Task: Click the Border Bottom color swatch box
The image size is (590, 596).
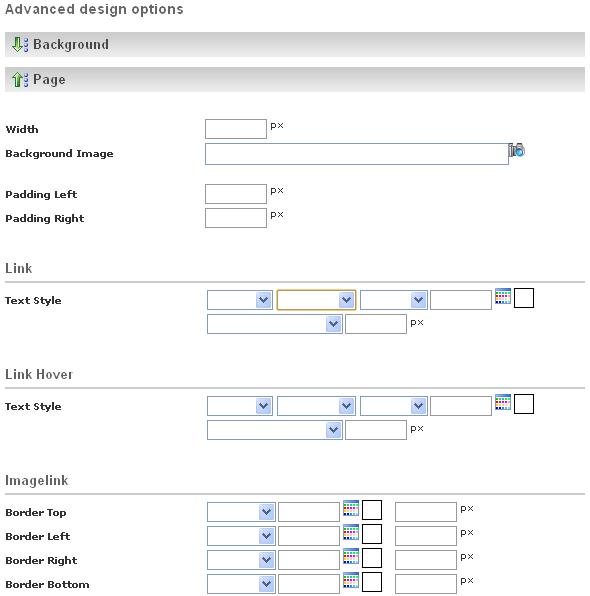Action: (372, 582)
